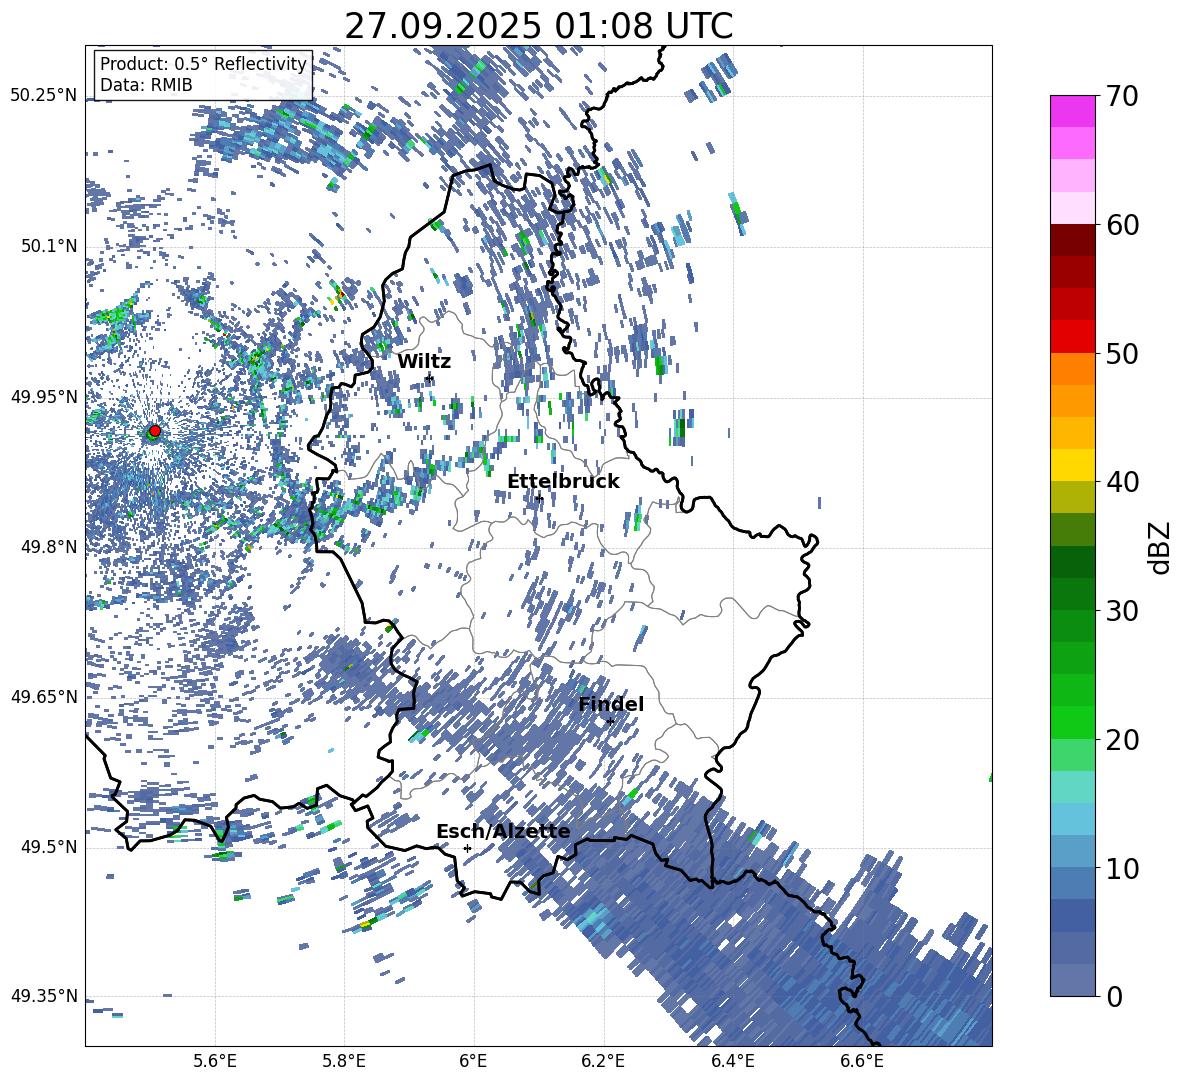Click the Findel station label

pos(611,704)
